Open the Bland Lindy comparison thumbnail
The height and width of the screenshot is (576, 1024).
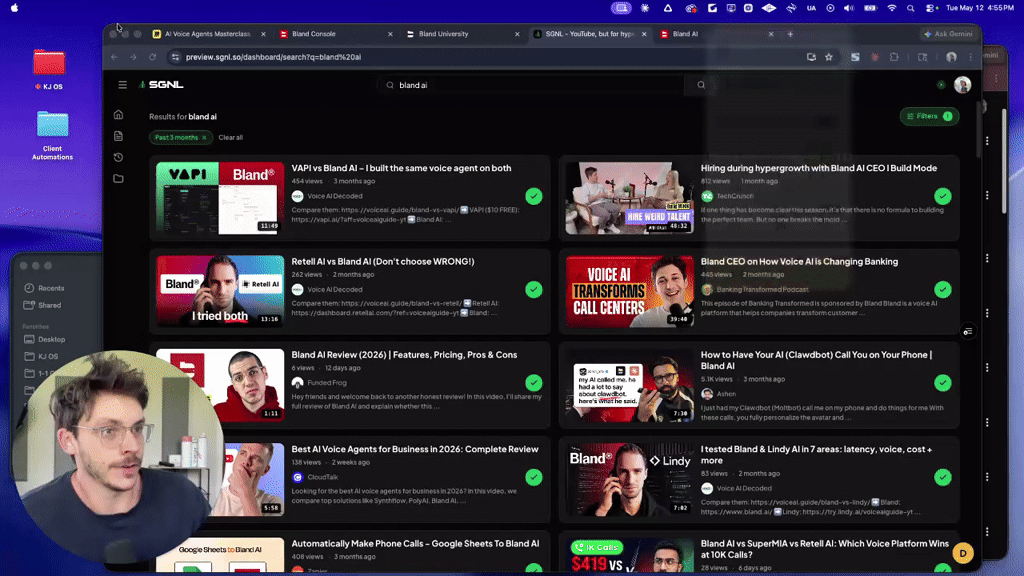[x=629, y=479]
